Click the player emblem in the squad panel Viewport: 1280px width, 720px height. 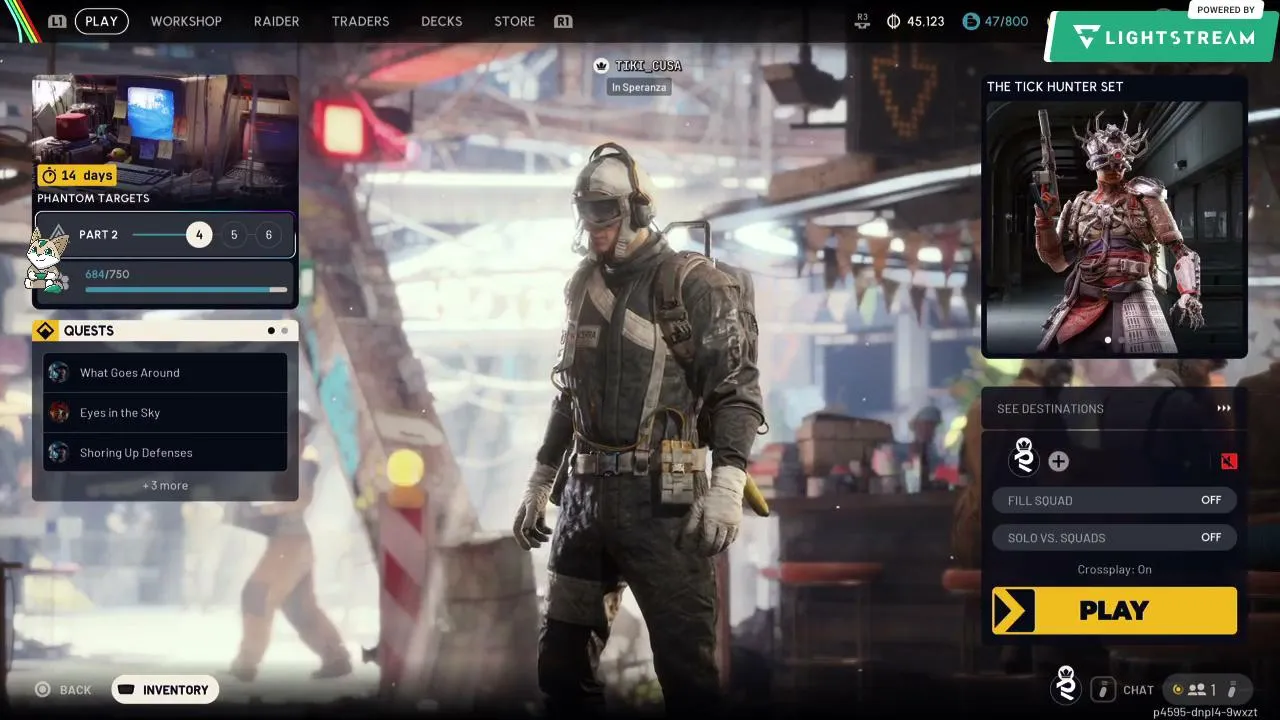point(1024,458)
